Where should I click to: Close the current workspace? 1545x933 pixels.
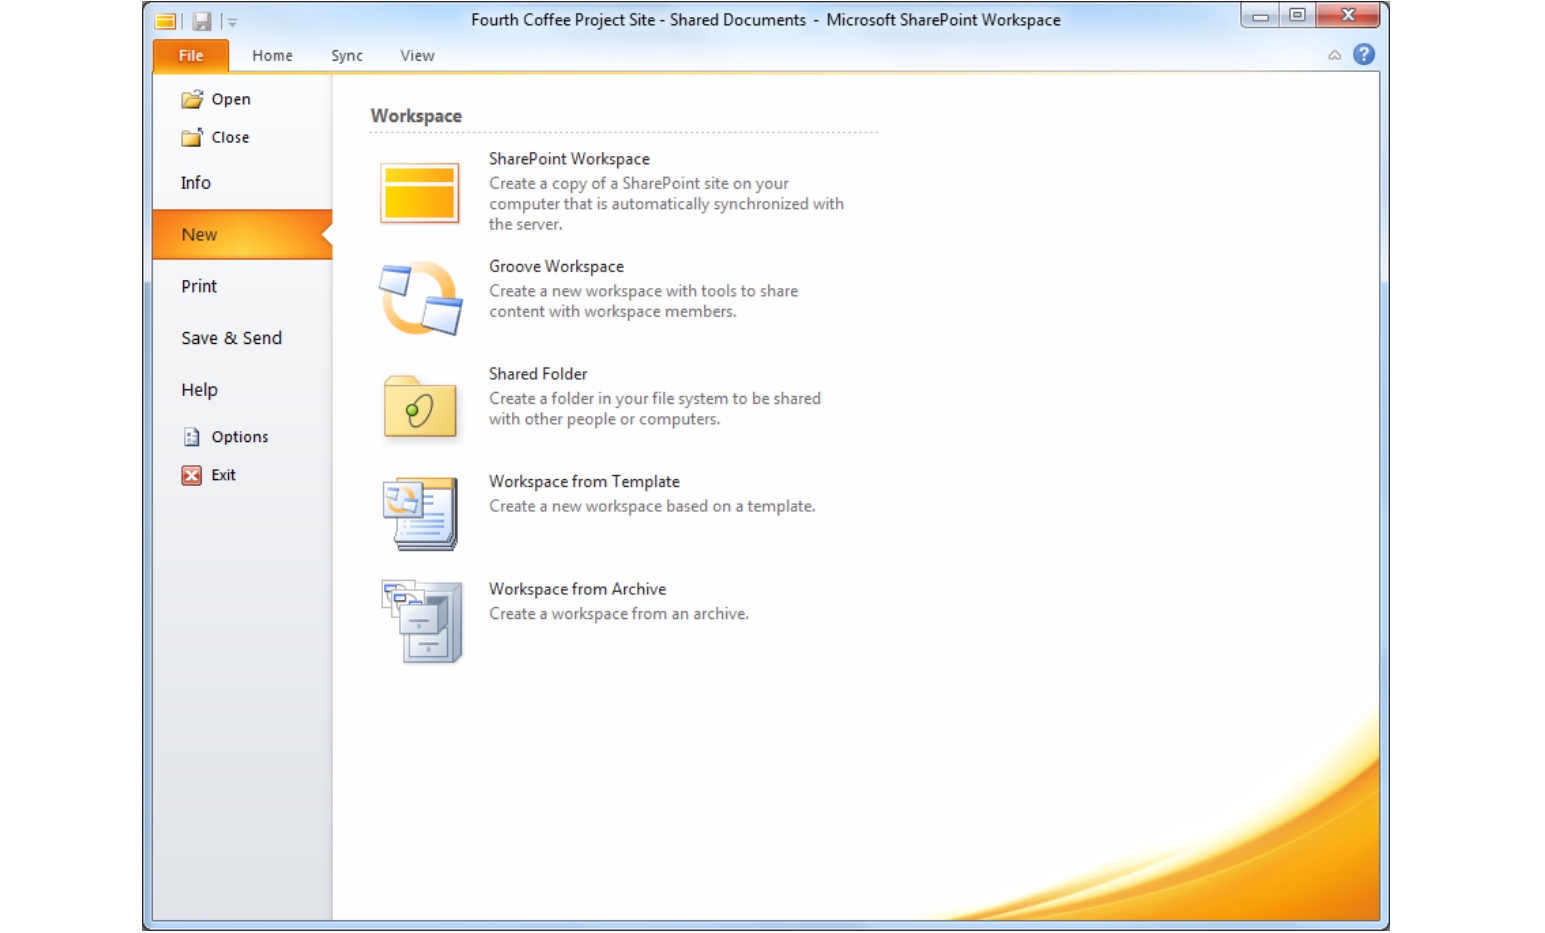point(231,137)
